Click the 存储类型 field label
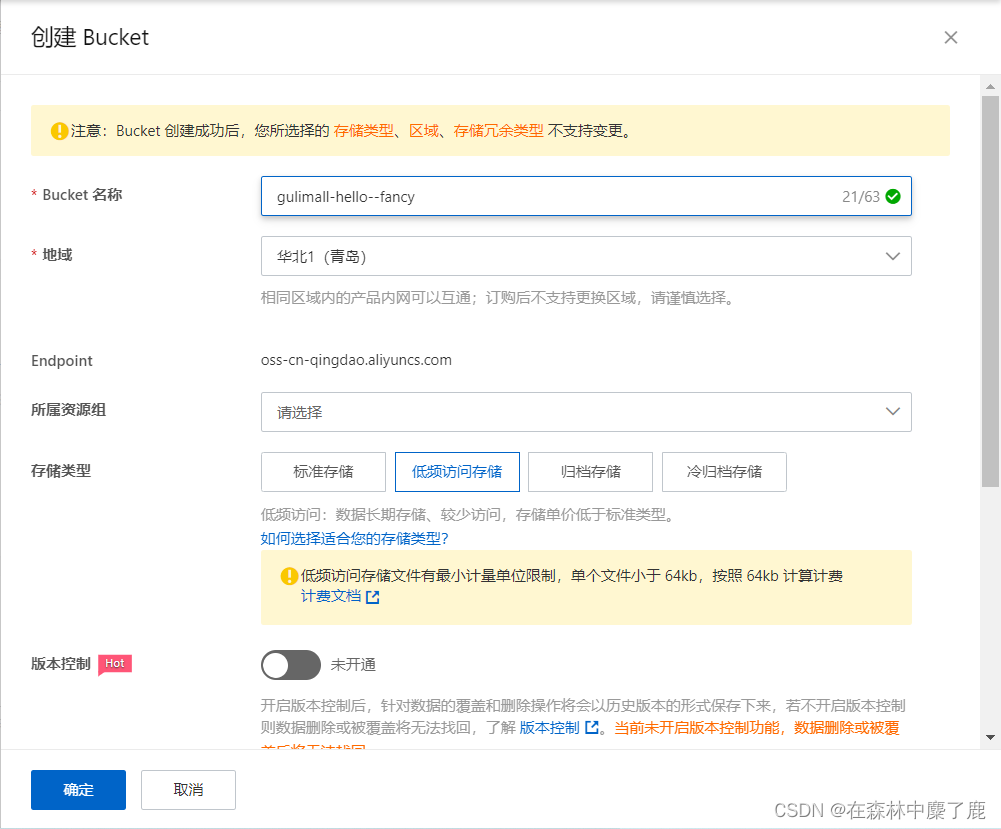1001x829 pixels. [61, 471]
